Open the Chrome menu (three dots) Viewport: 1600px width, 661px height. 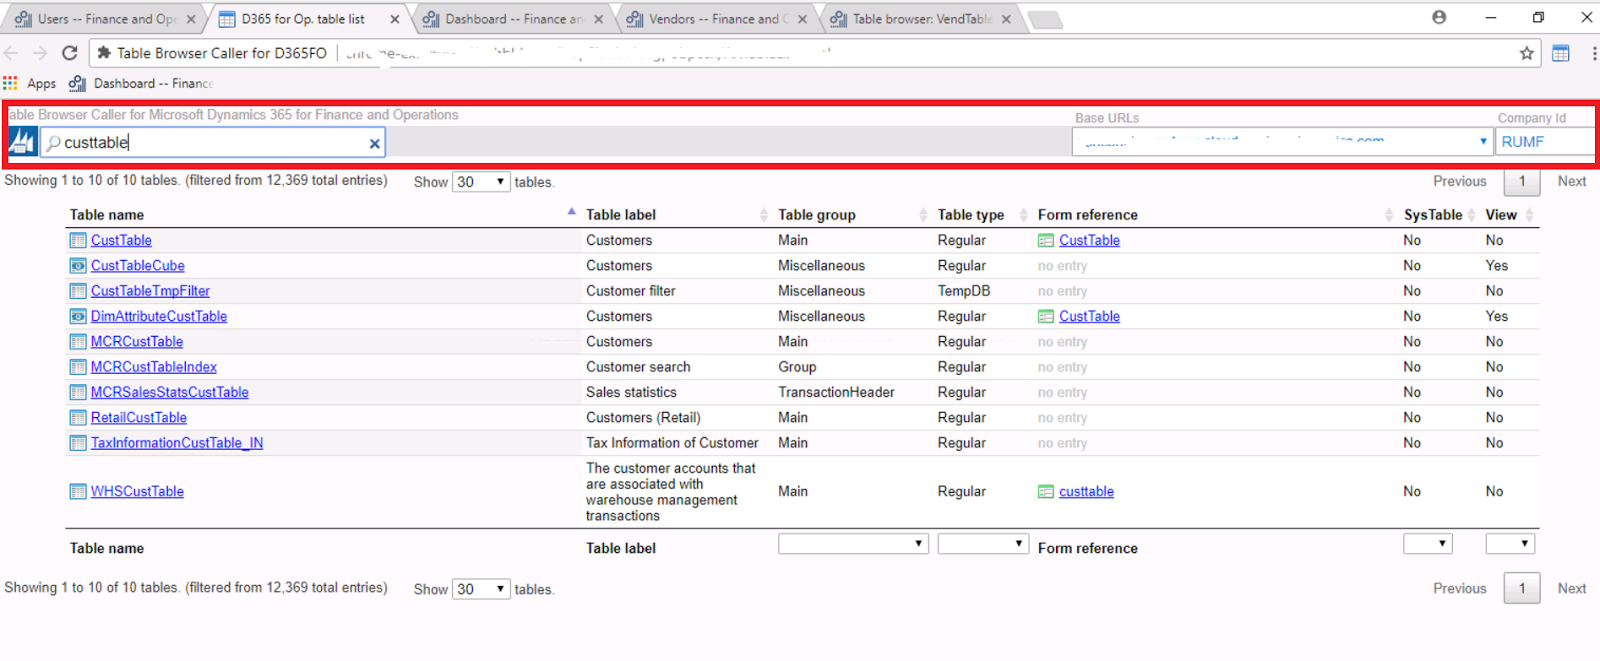pos(1594,53)
